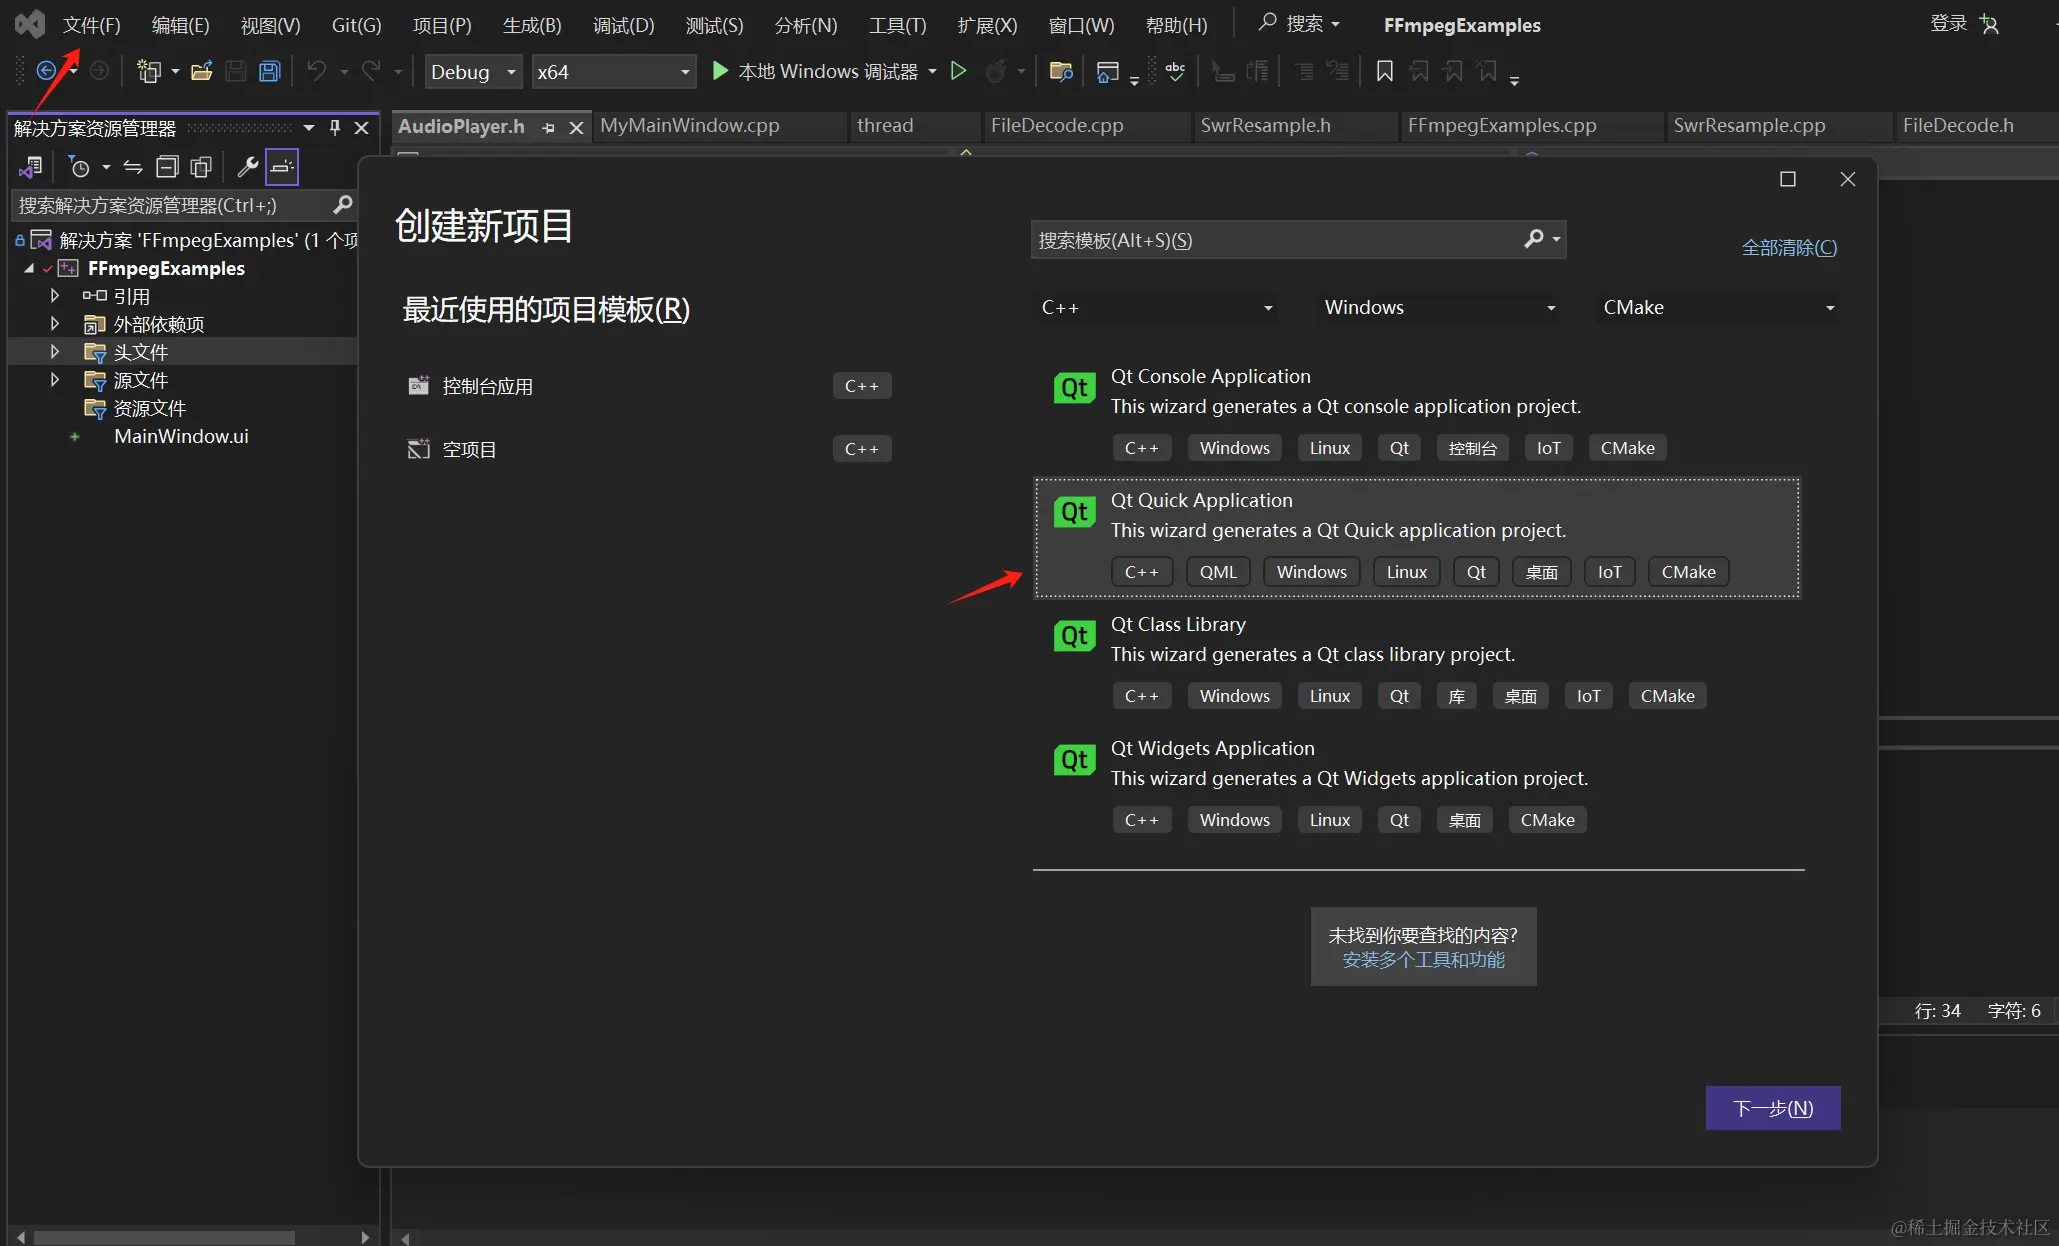This screenshot has width=2059, height=1246.
Task: Click the template search magnifier icon
Action: tap(1534, 239)
